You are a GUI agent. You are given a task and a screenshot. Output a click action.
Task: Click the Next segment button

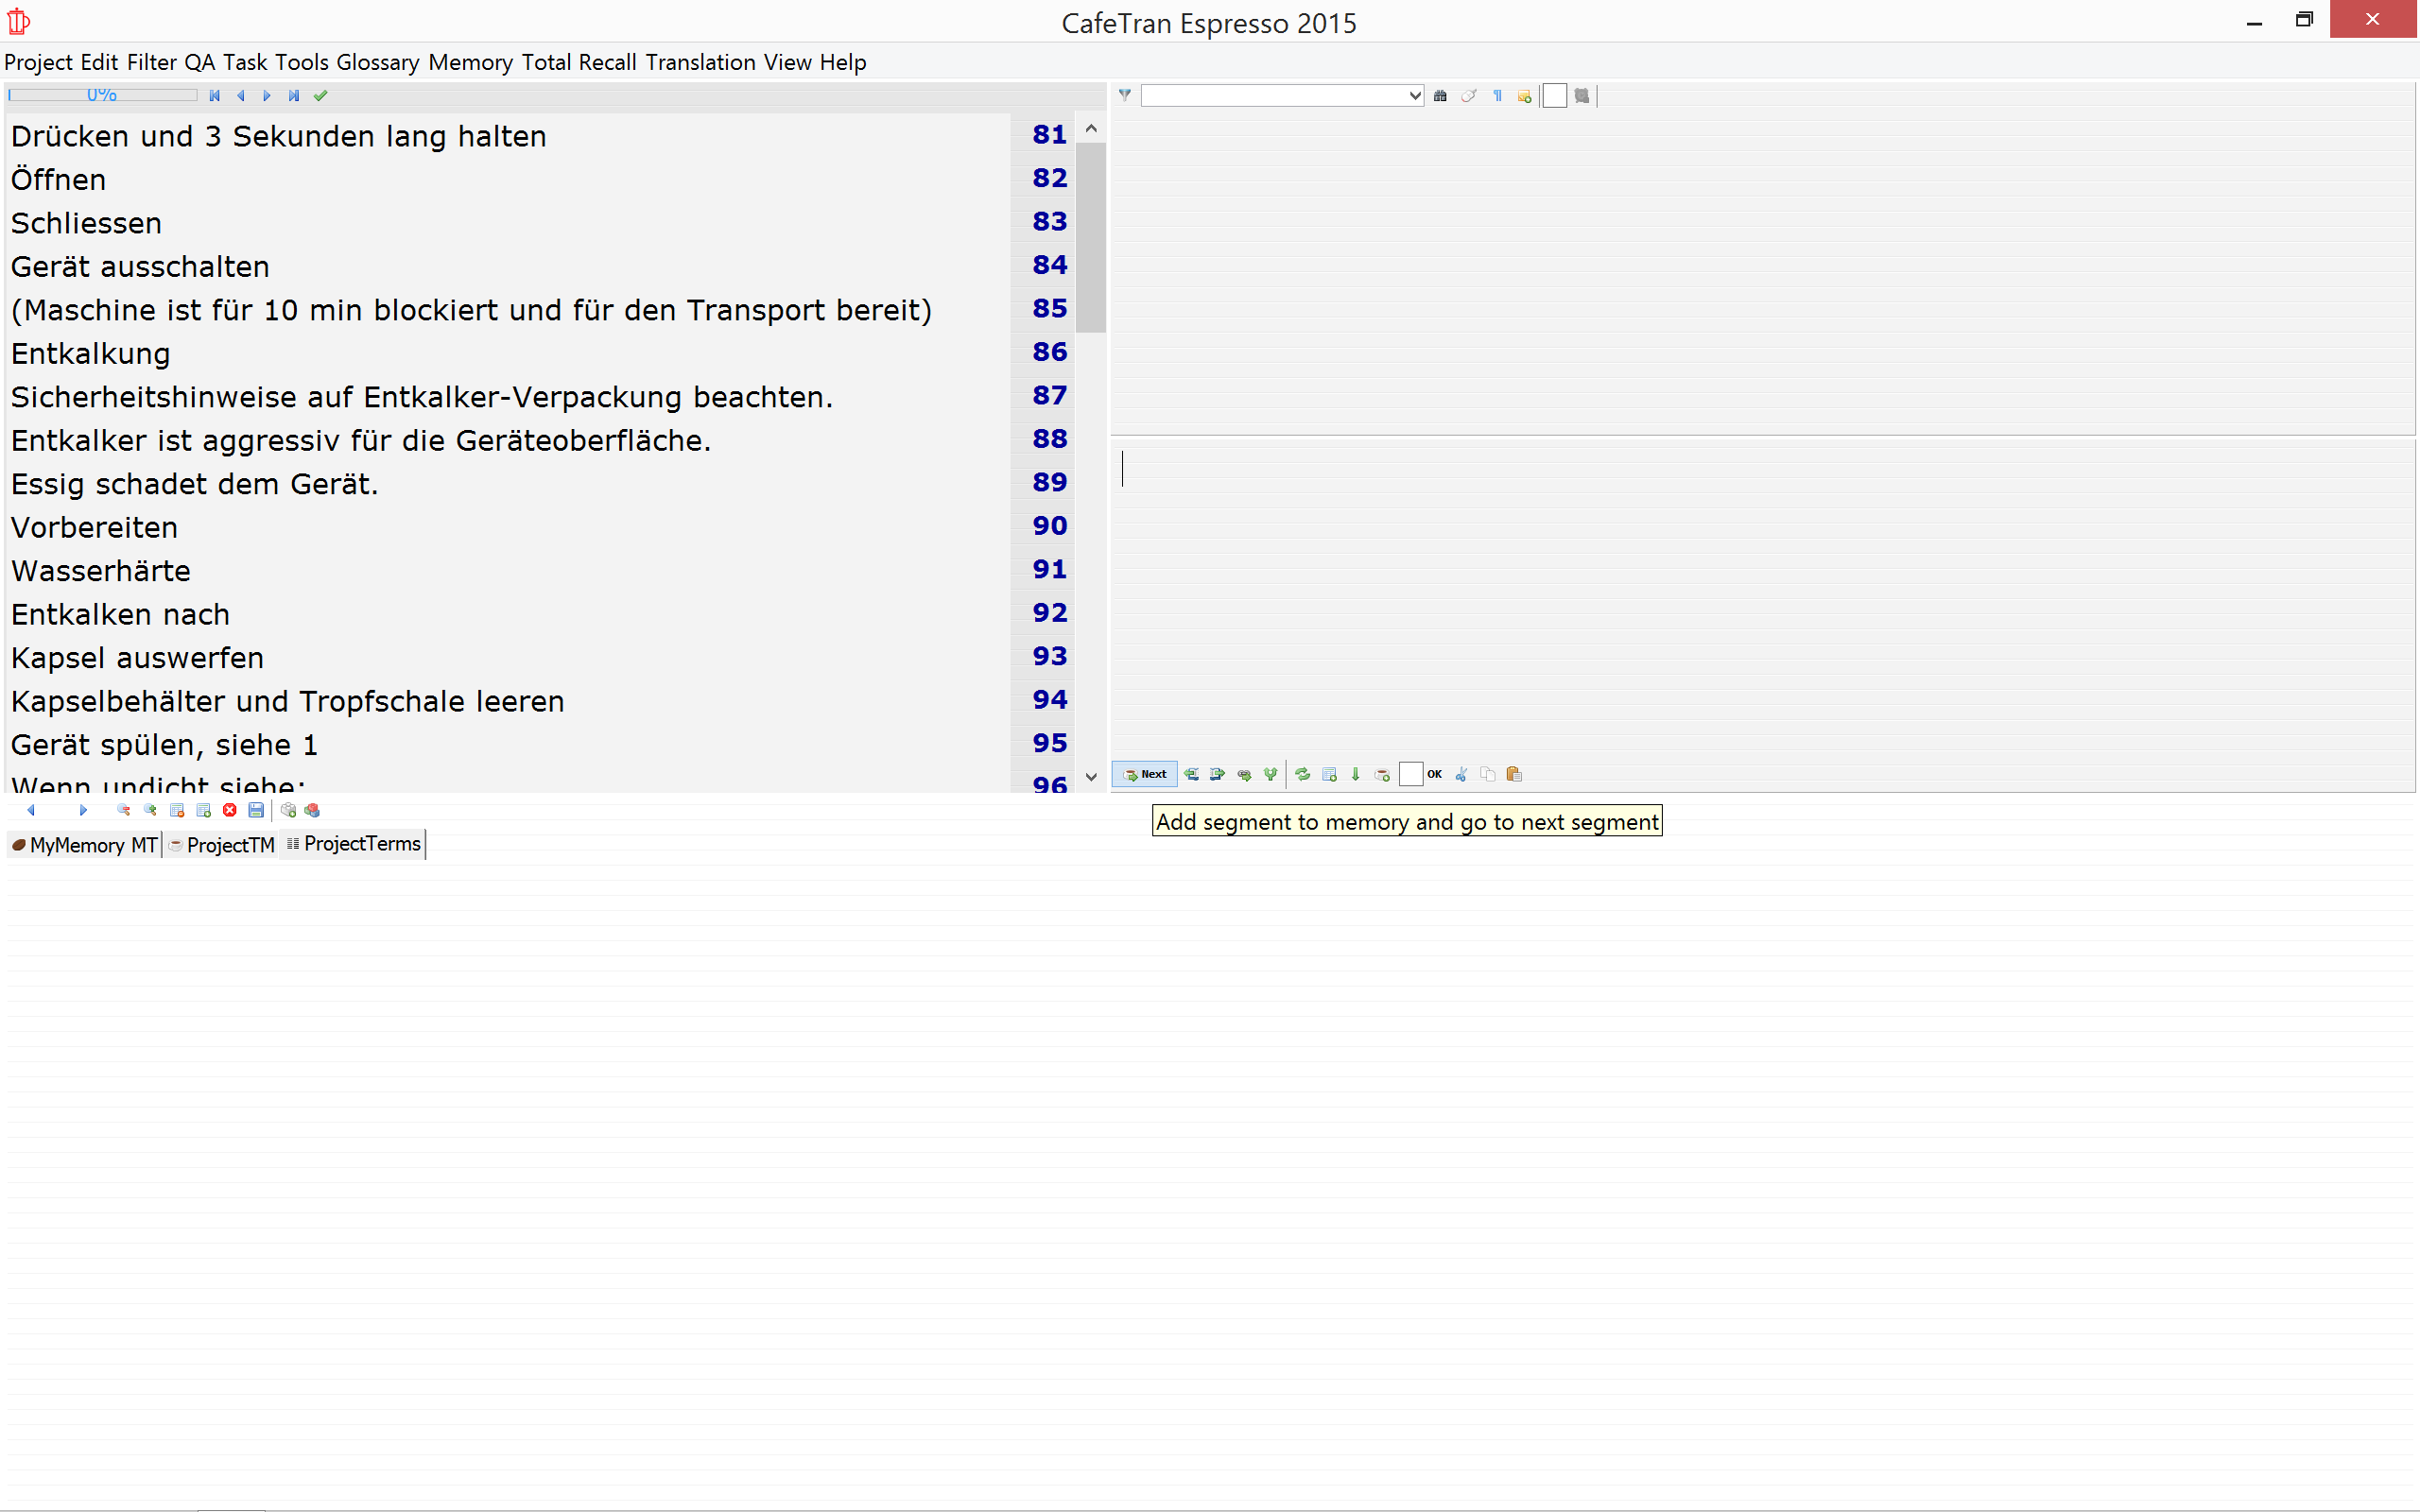(1145, 774)
